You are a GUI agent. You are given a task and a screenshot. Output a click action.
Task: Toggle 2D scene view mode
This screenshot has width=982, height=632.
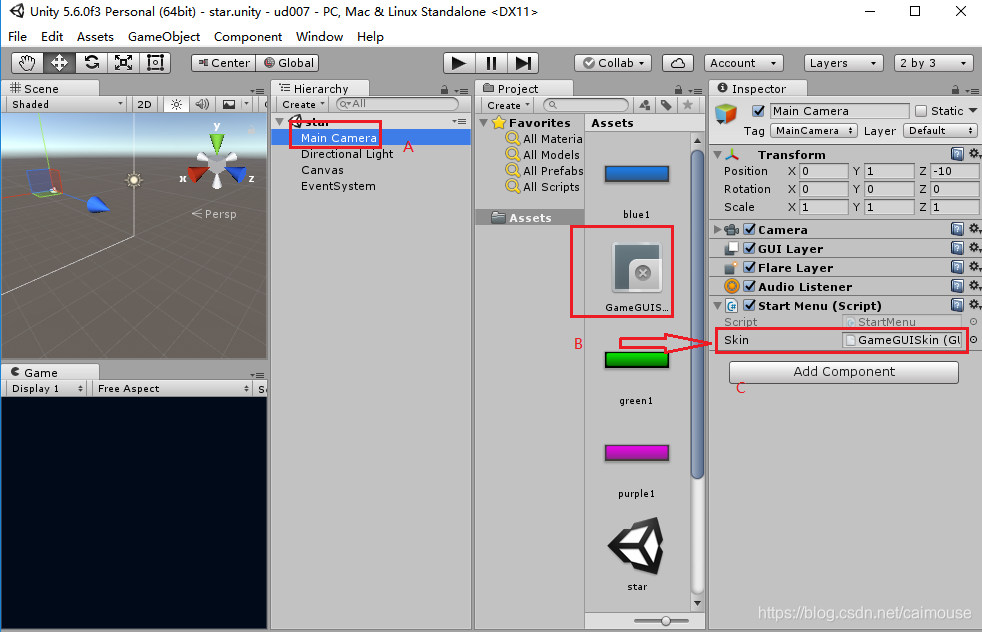144,105
